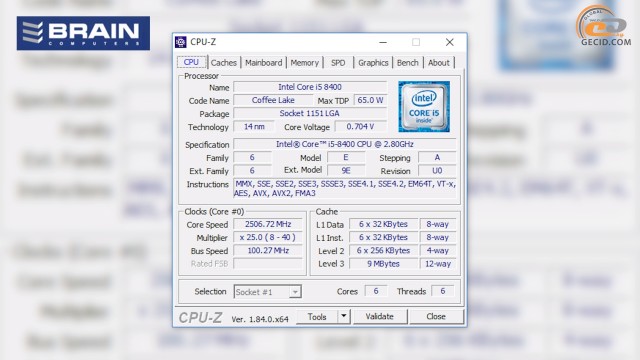Open the Tools dropdown arrow

click(x=344, y=316)
